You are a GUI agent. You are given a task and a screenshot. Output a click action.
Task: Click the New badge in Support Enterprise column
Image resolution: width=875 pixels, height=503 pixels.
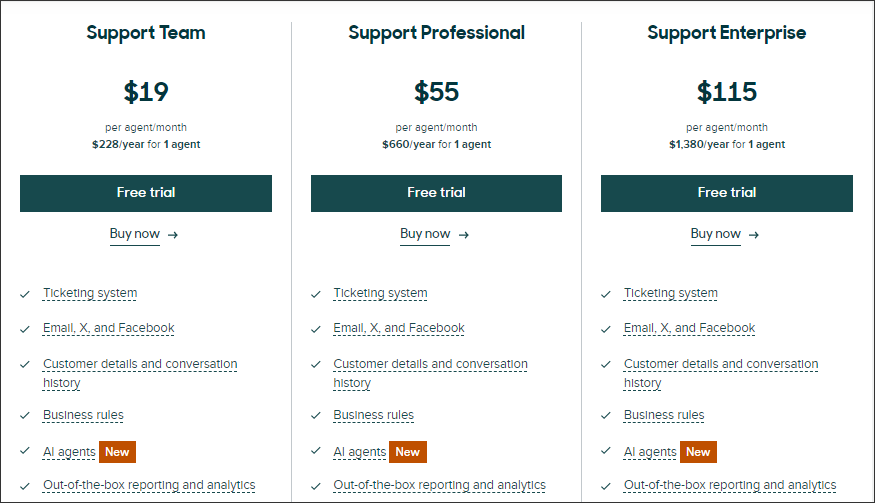point(698,452)
